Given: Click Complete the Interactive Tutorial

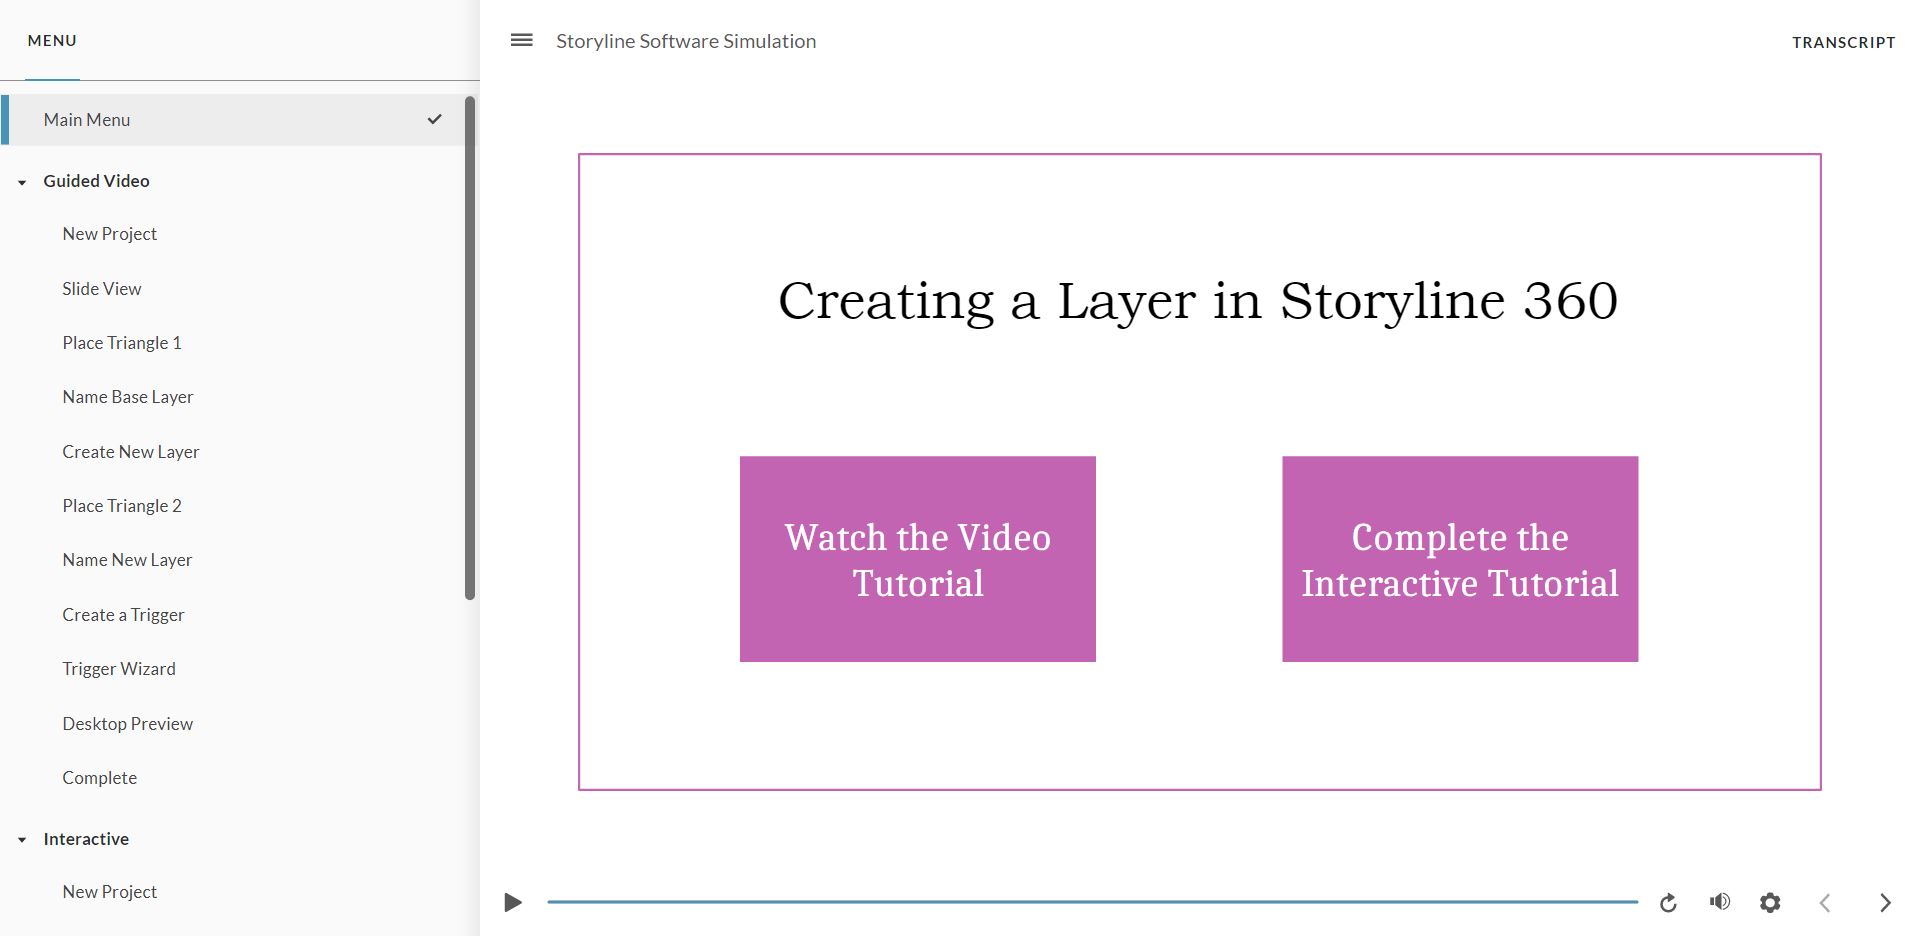Looking at the screenshot, I should point(1459,559).
